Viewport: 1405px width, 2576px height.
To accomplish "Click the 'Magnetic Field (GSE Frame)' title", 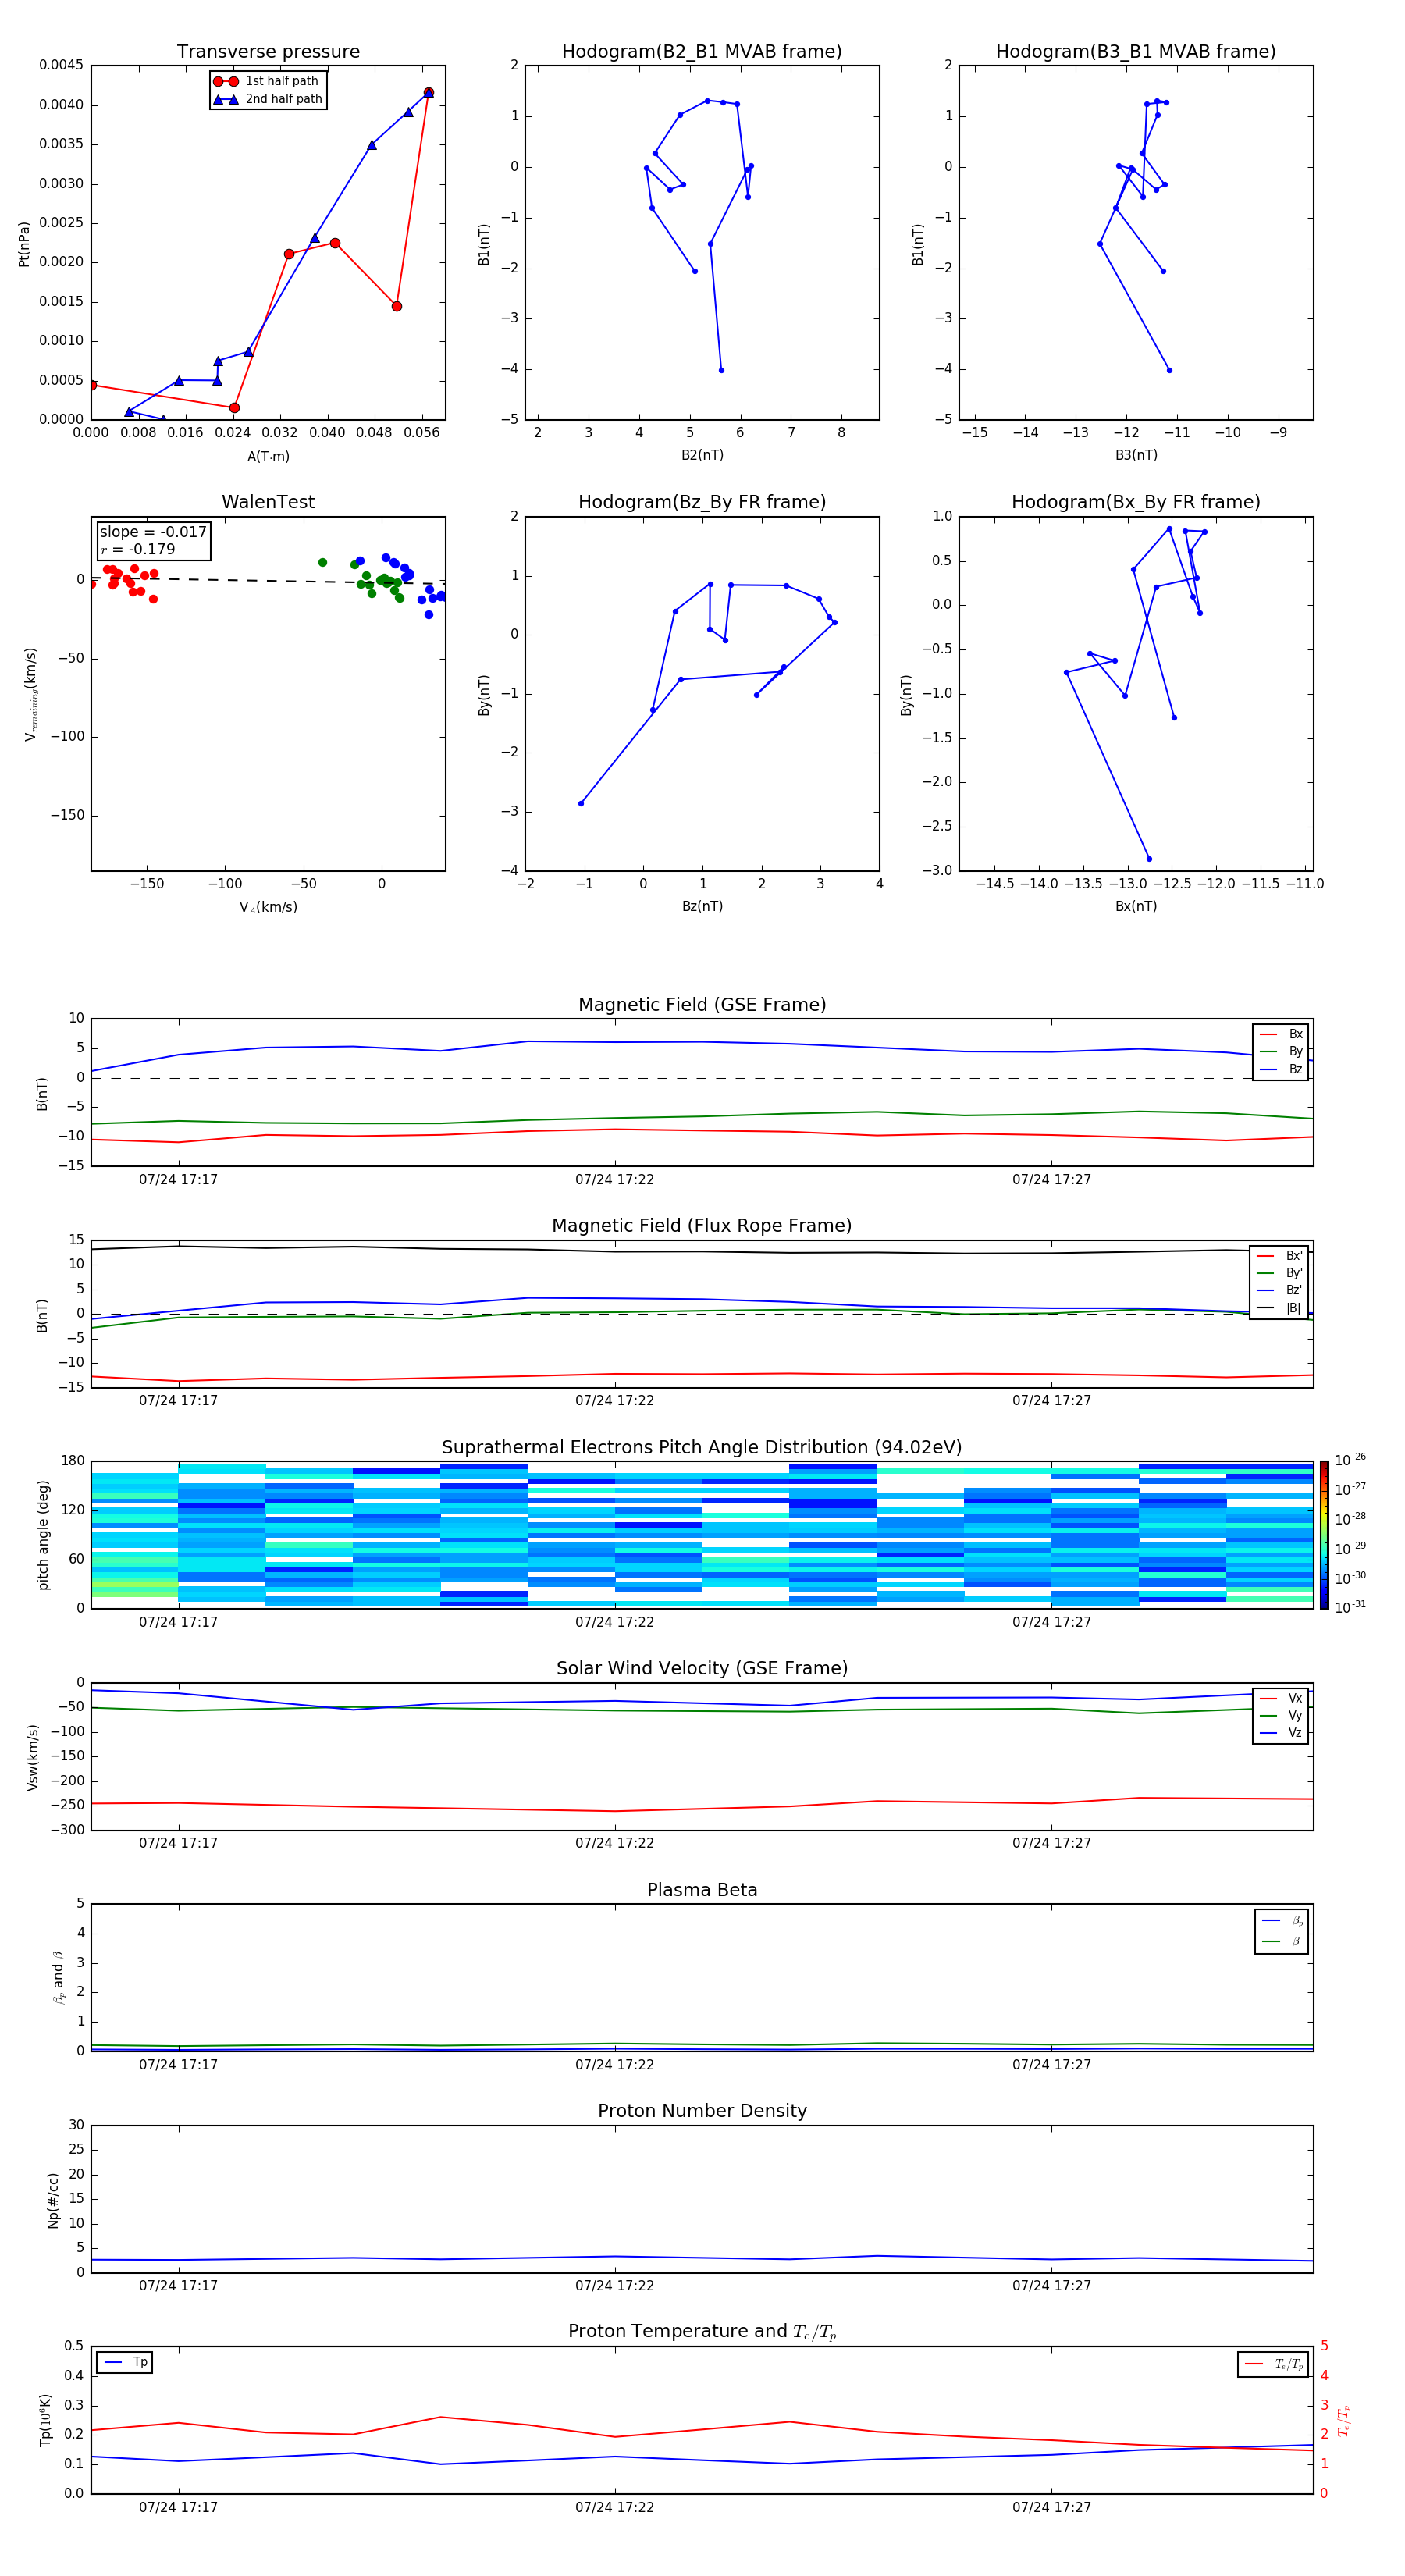I will pos(702,1005).
